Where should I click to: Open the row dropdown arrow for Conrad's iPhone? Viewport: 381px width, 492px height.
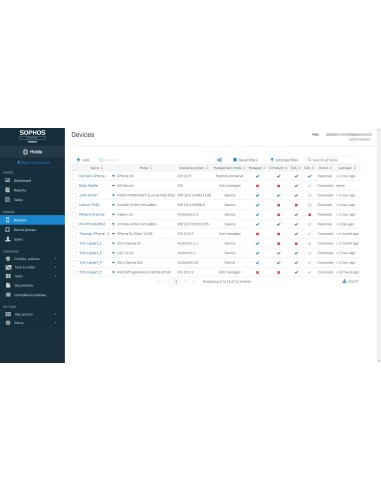click(x=113, y=176)
